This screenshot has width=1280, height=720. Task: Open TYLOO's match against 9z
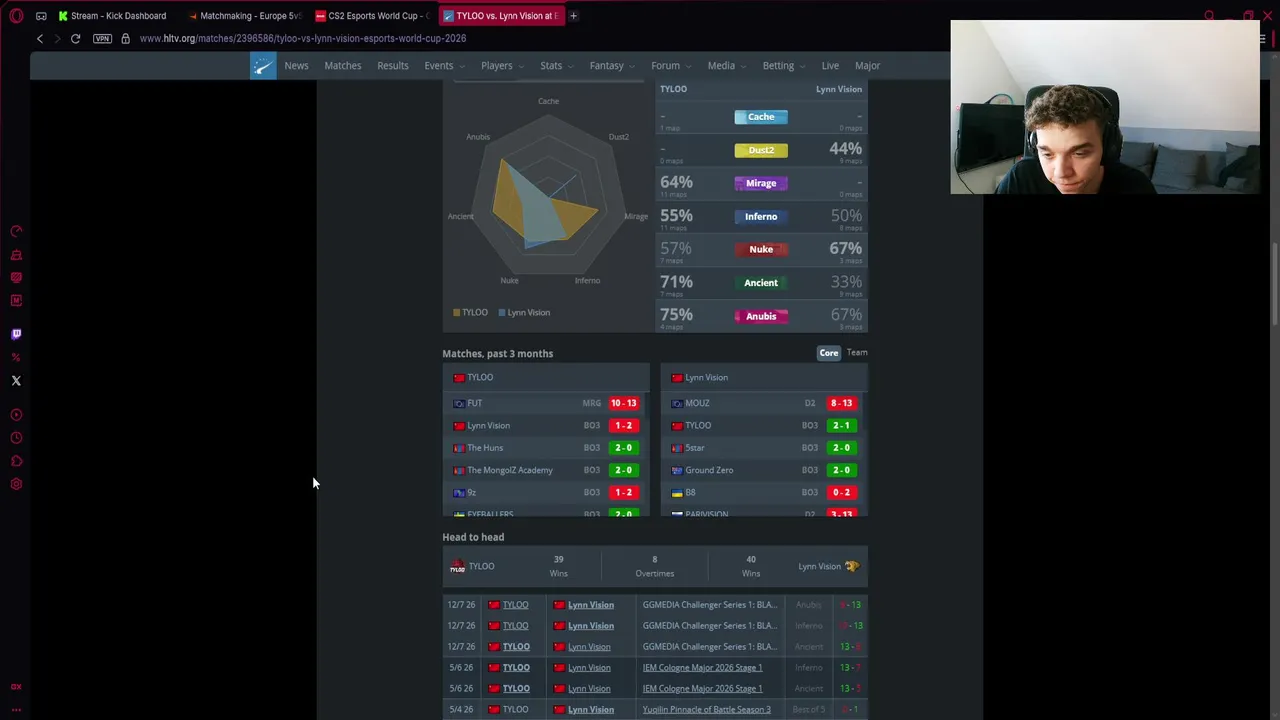[545, 493]
